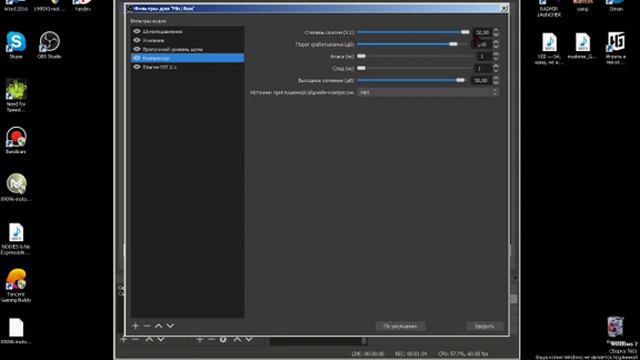Toggle visibility of Плагин VST 2.x filter

tap(137, 67)
